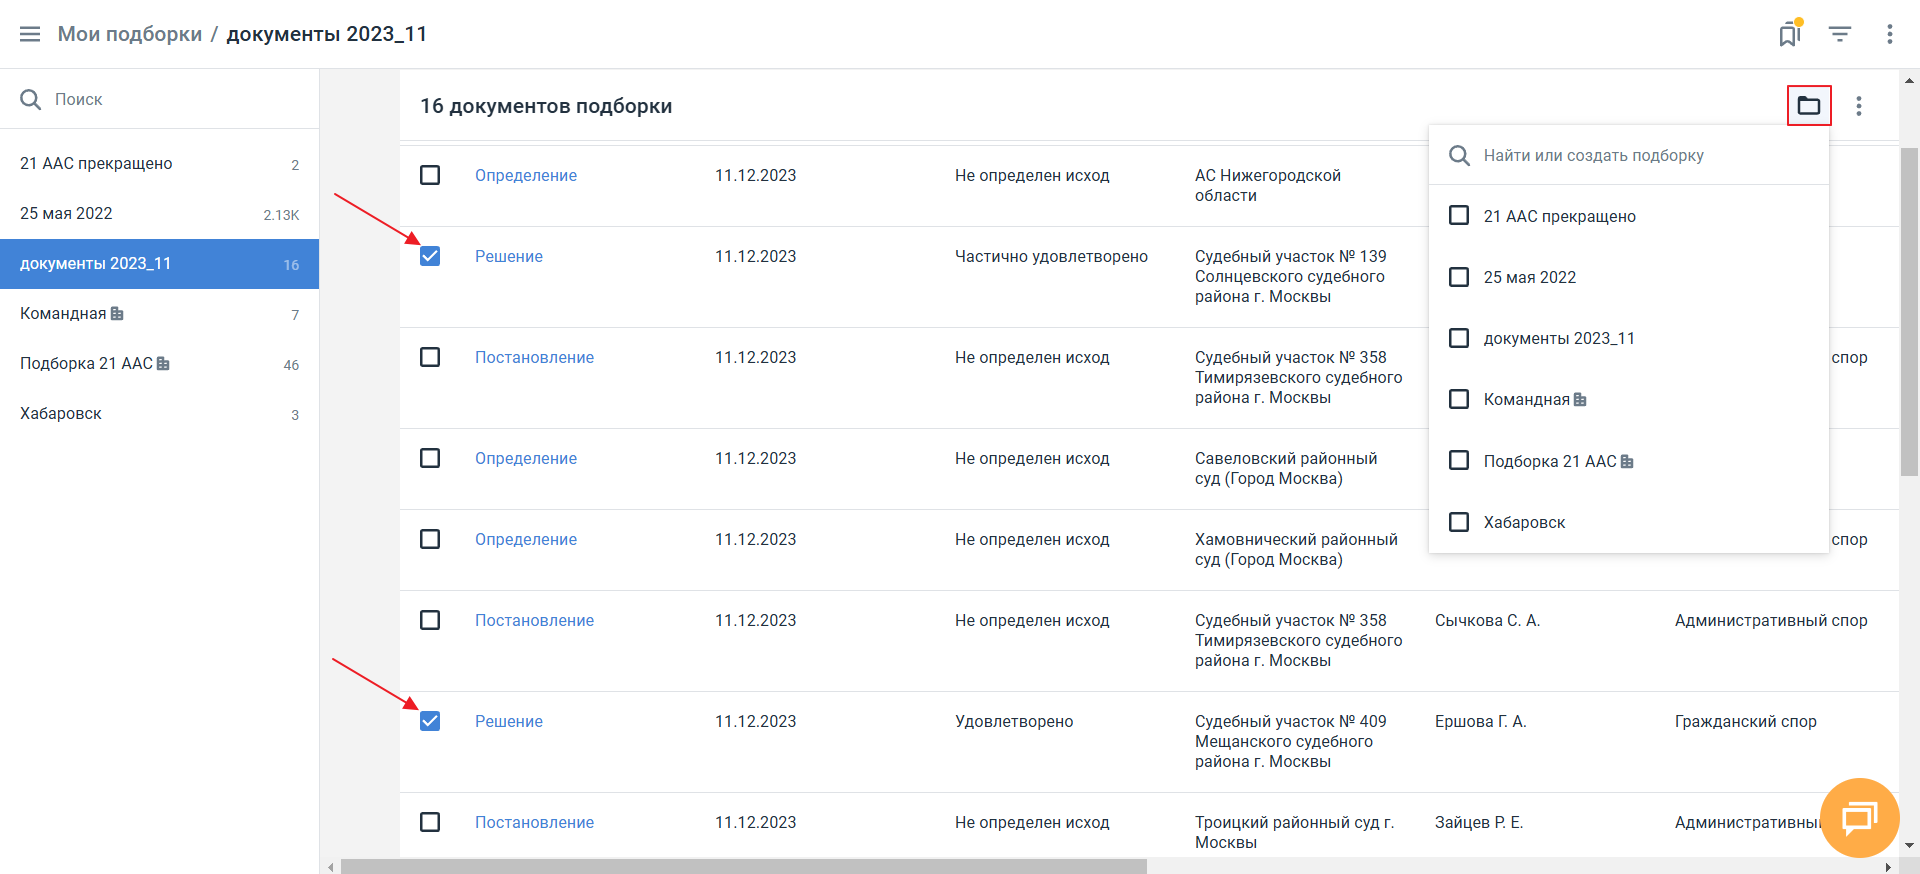The height and width of the screenshot is (874, 1920).
Task: Check the Постановление row for Троицкий районный суд
Action: [430, 822]
